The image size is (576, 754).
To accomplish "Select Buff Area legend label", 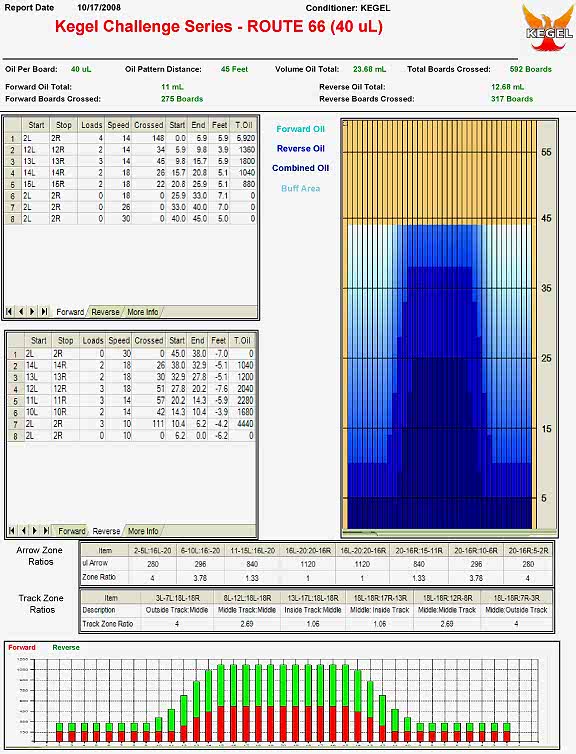I will [301, 188].
